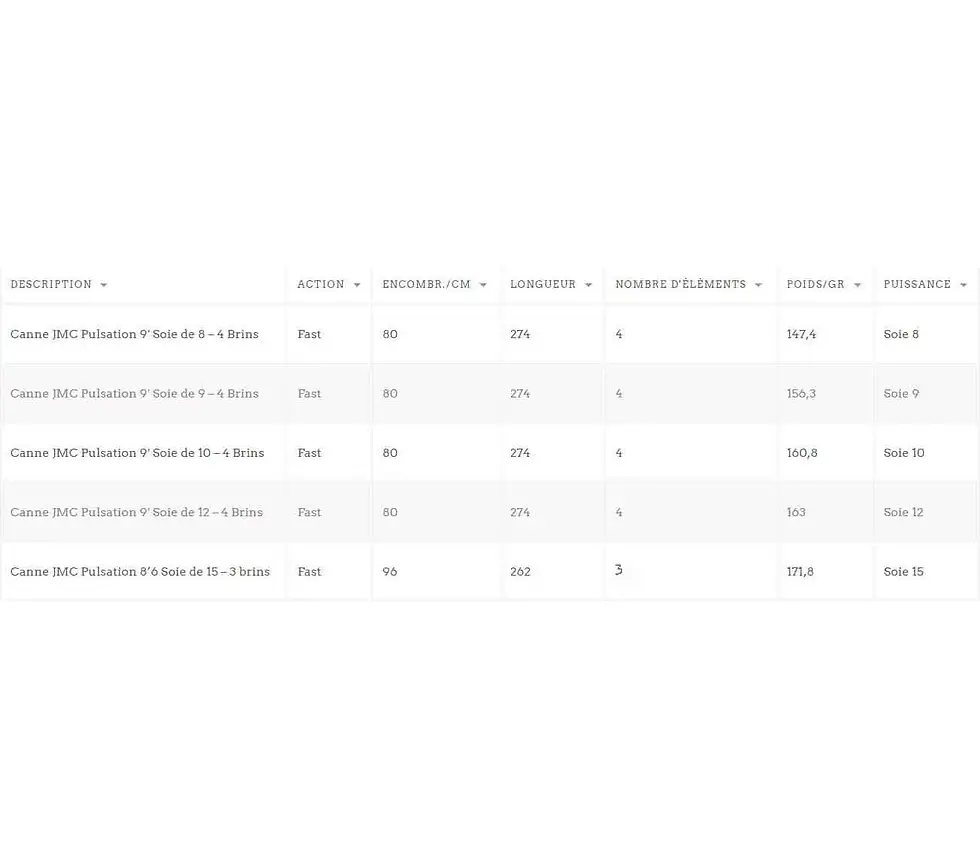Viewport: 980px width, 868px height.
Task: Sort by the DESCRIPTION header label
Action: click(51, 284)
